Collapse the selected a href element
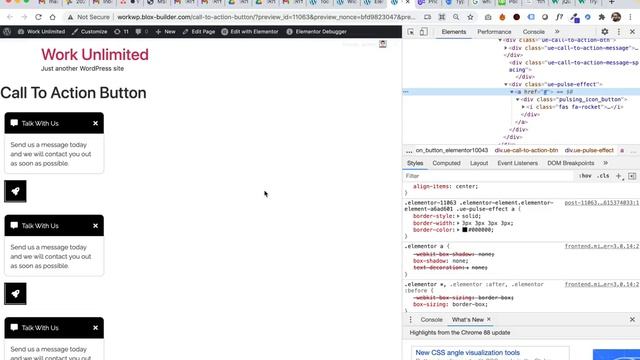 pos(512,92)
